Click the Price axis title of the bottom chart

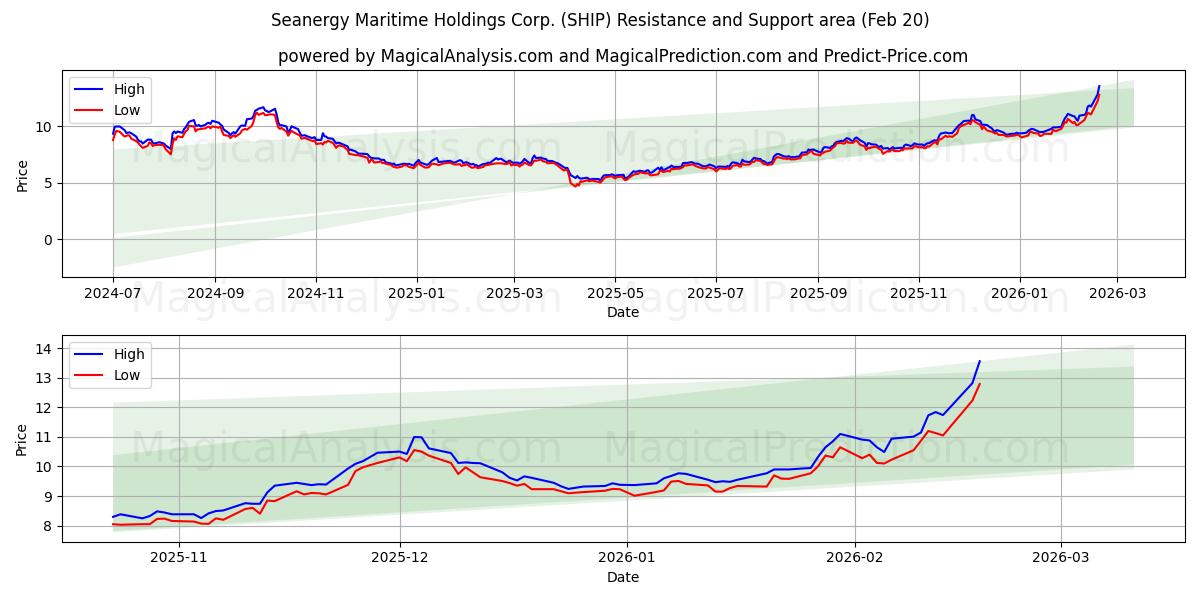pyautogui.click(x=23, y=439)
